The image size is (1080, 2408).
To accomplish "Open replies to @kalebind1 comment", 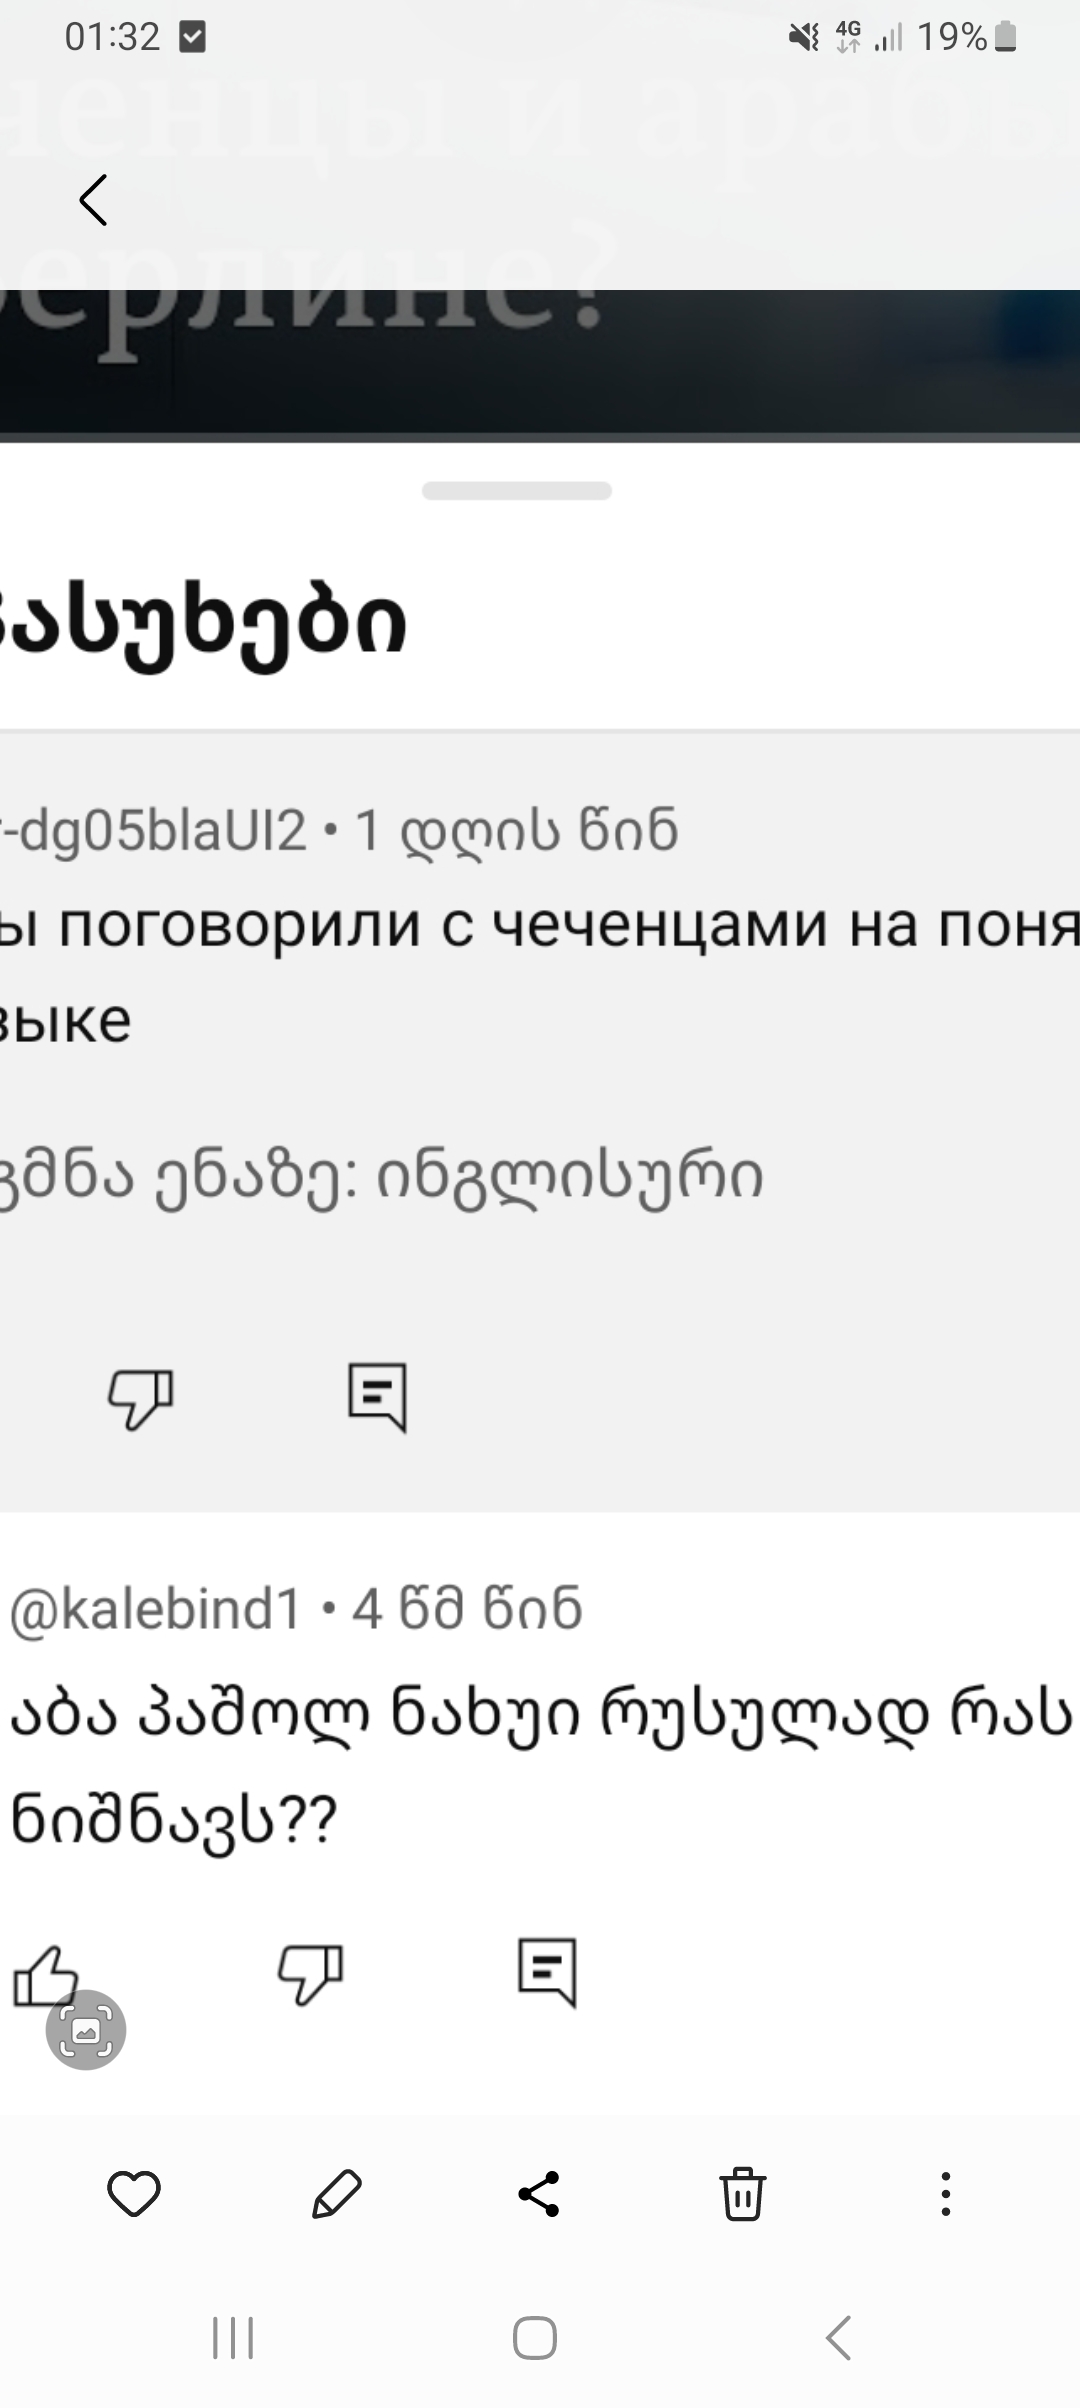I will click(547, 1973).
